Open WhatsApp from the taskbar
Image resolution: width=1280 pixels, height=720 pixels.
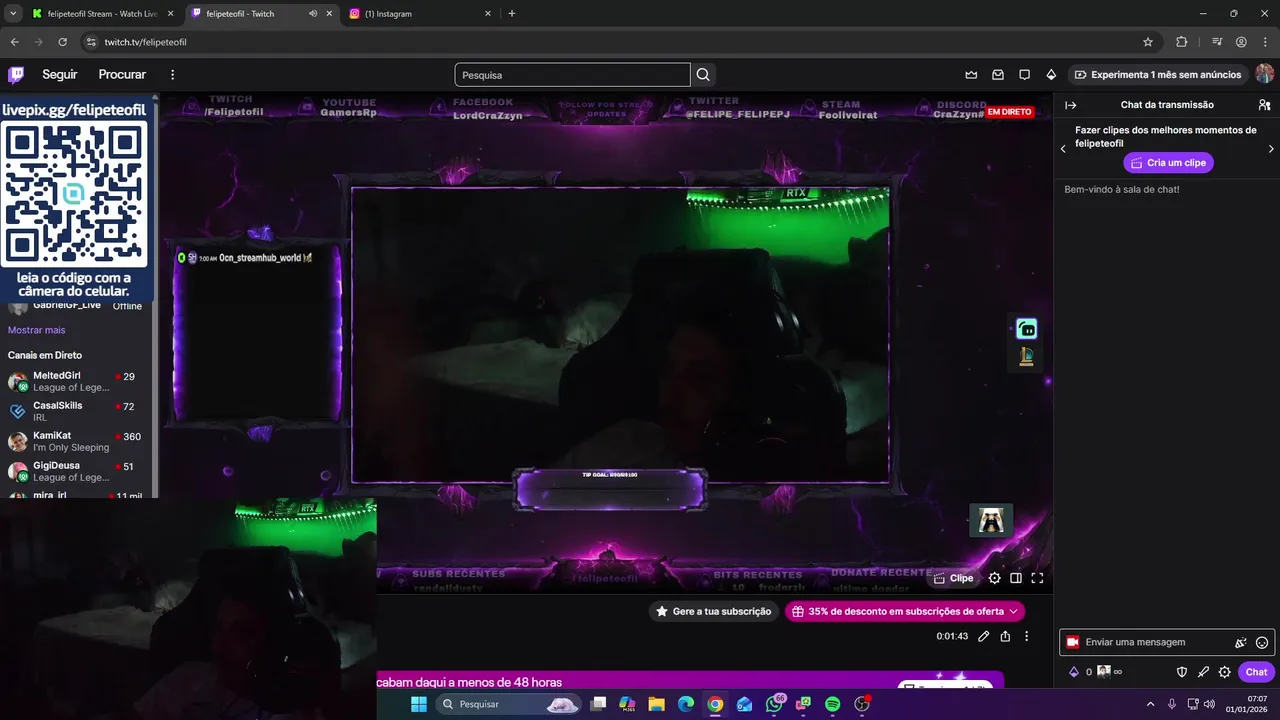click(774, 704)
